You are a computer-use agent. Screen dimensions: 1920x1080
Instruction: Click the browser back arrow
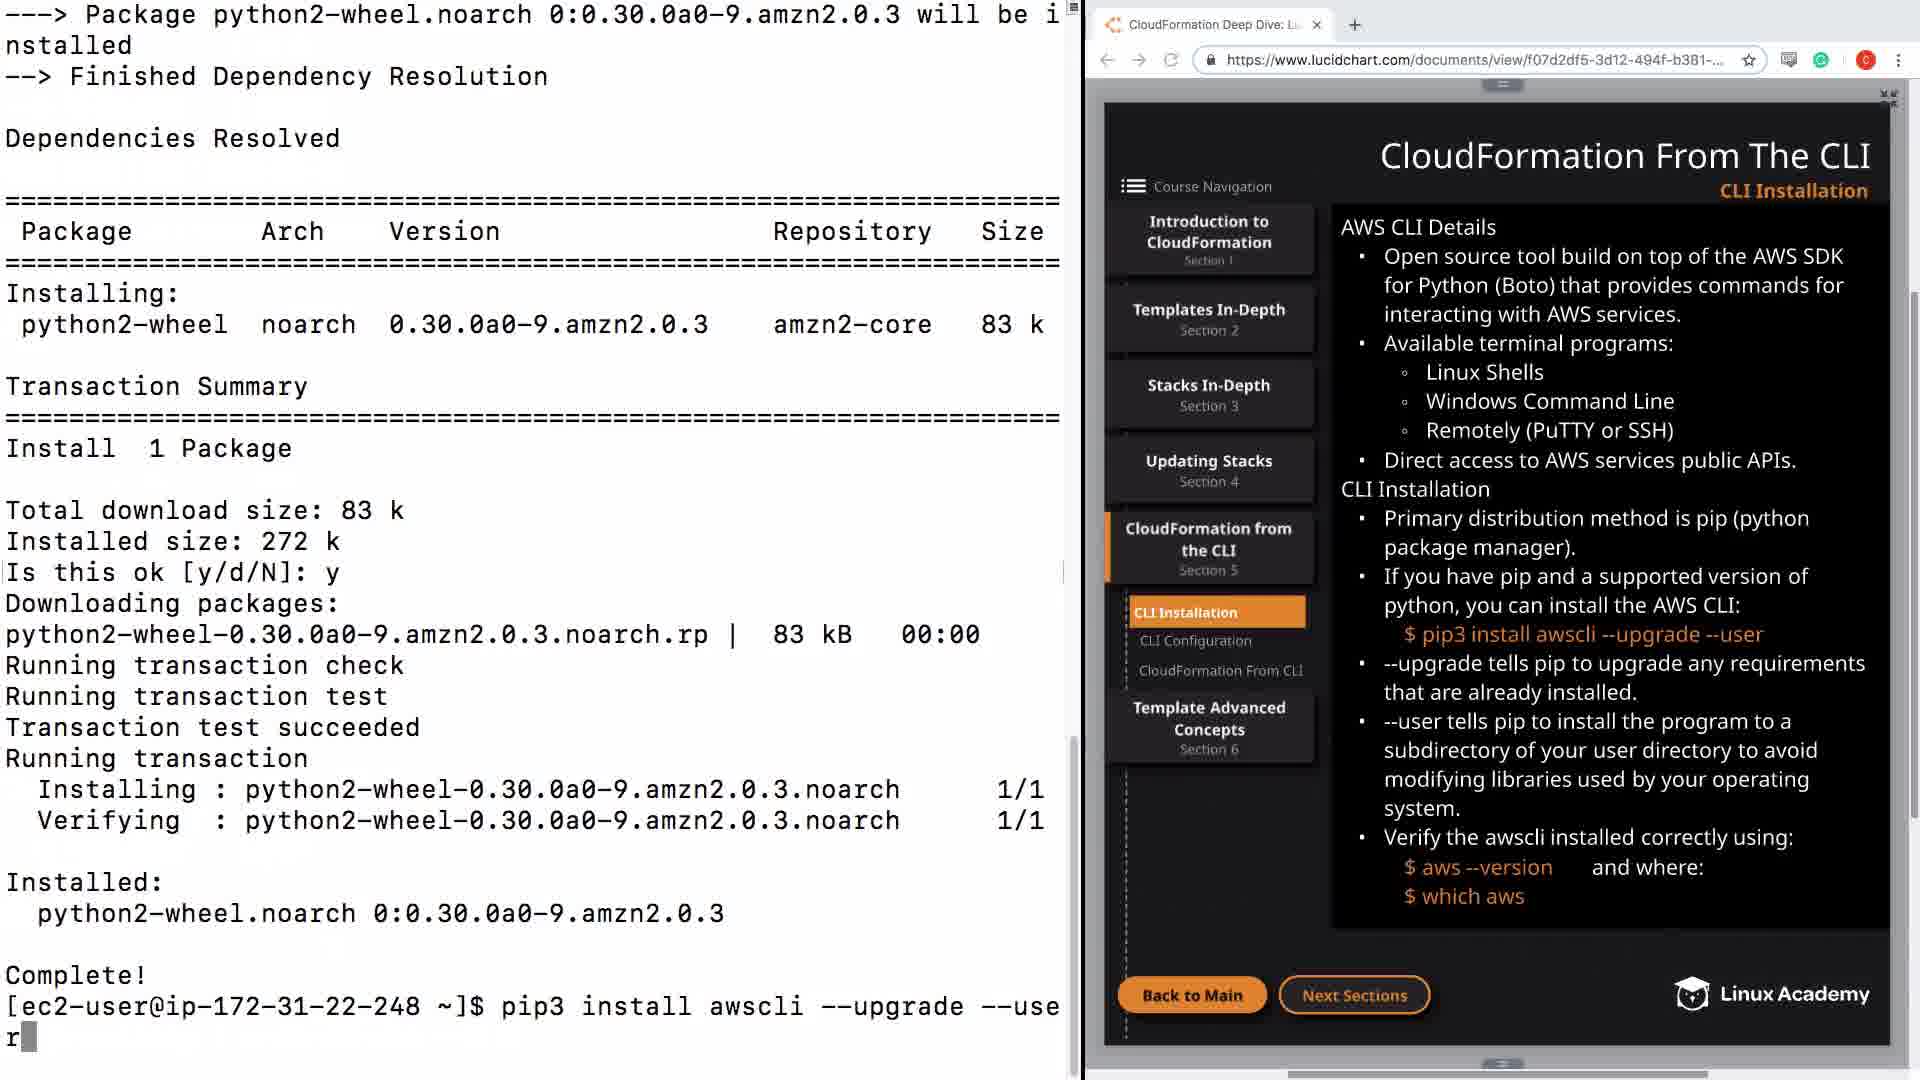[x=1107, y=60]
